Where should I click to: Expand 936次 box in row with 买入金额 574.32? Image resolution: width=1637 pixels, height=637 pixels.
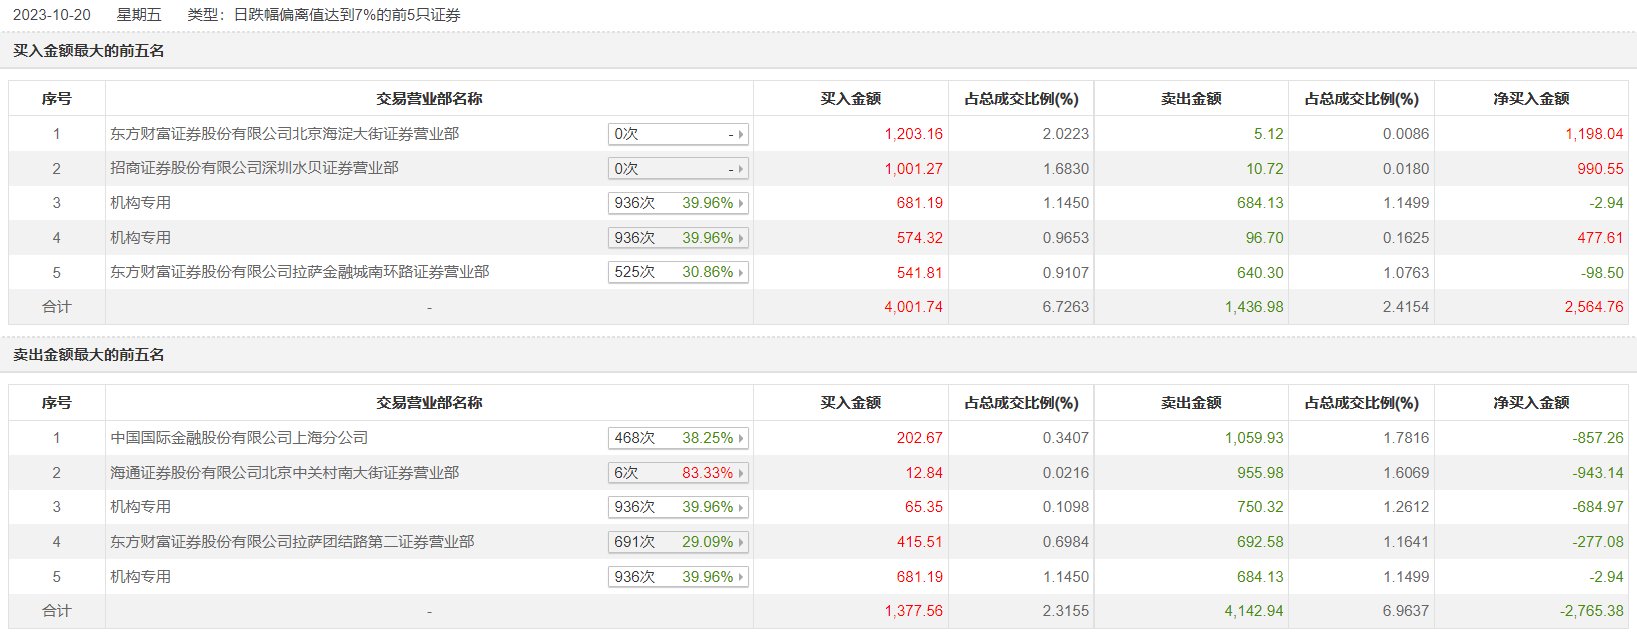pos(678,238)
